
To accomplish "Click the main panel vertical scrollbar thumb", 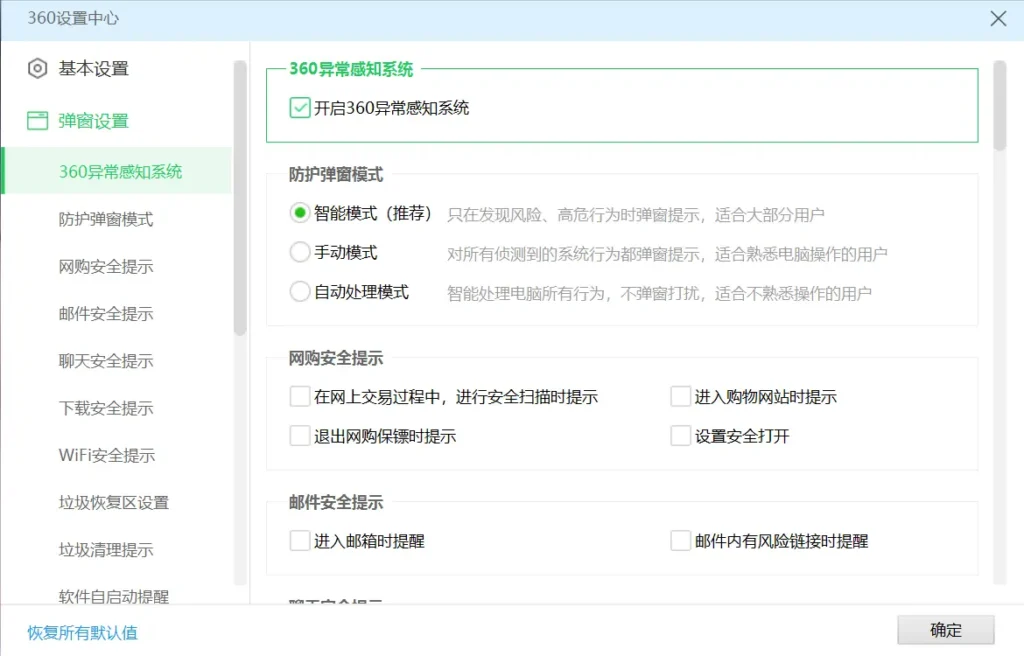I will pyautogui.click(x=999, y=106).
